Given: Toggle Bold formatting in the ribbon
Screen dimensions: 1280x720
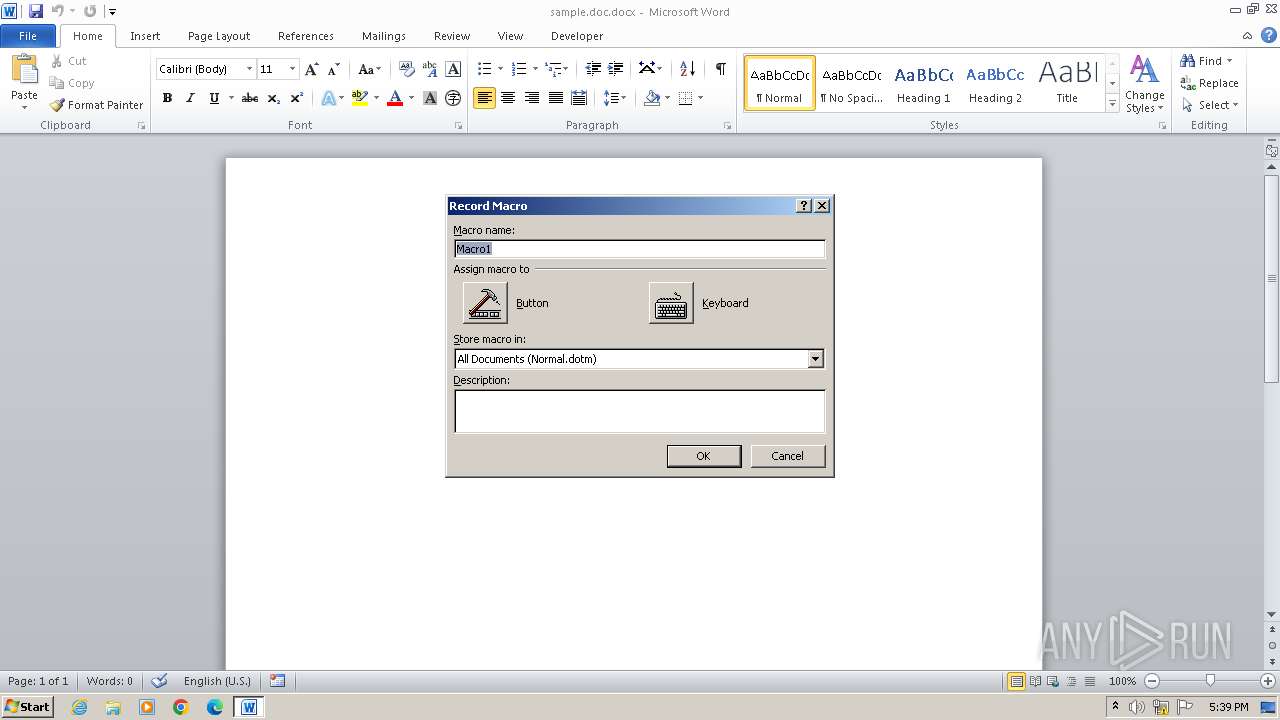Looking at the screenshot, I should (x=167, y=98).
